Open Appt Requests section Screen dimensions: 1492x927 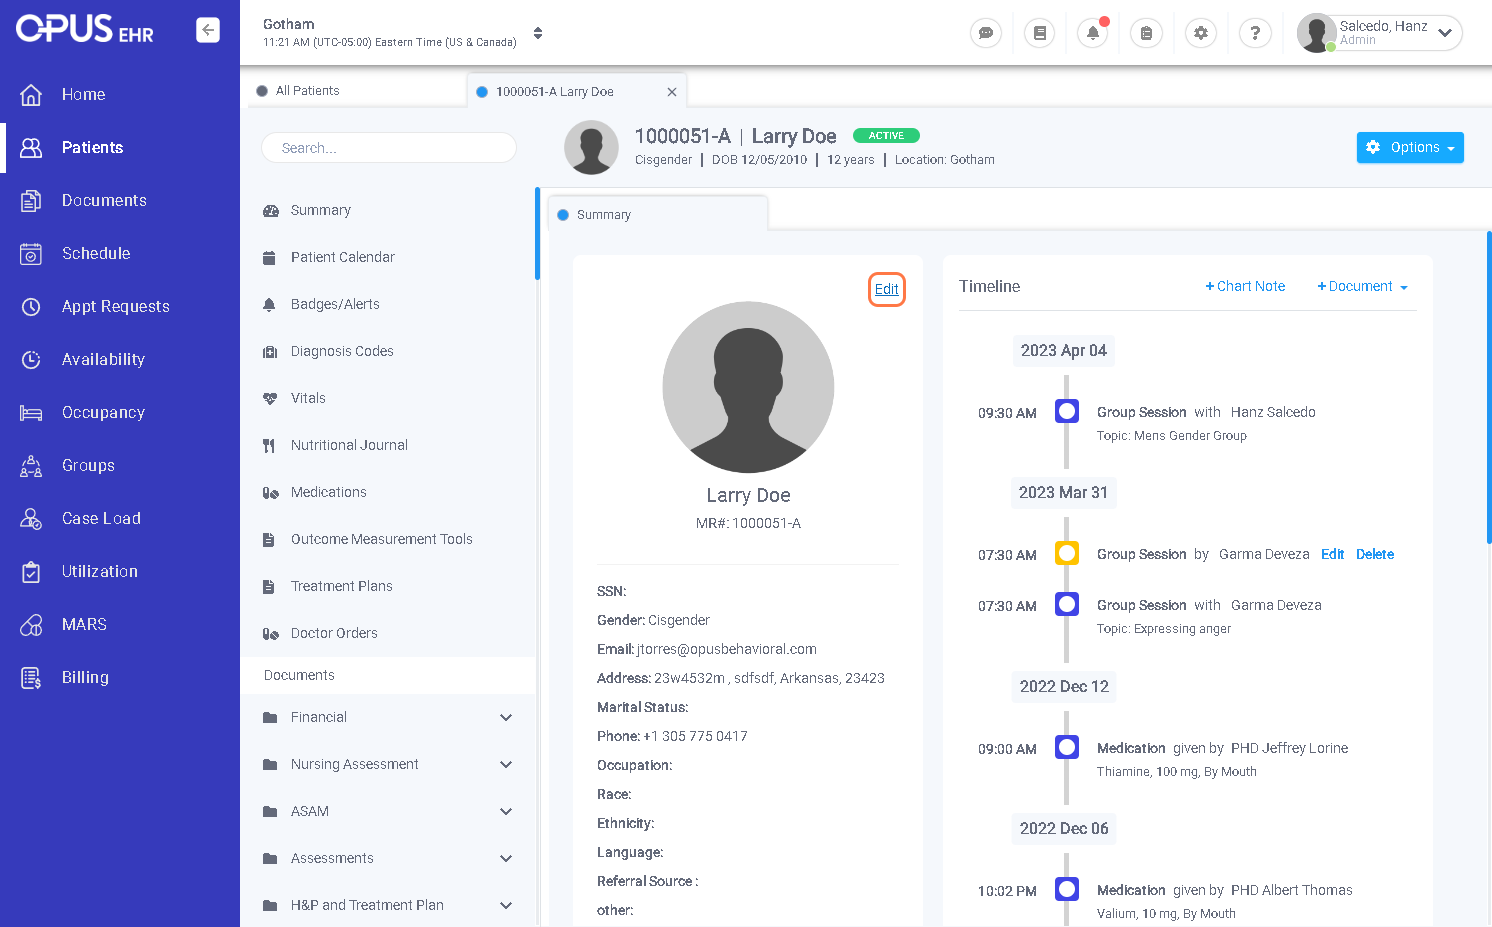(115, 306)
